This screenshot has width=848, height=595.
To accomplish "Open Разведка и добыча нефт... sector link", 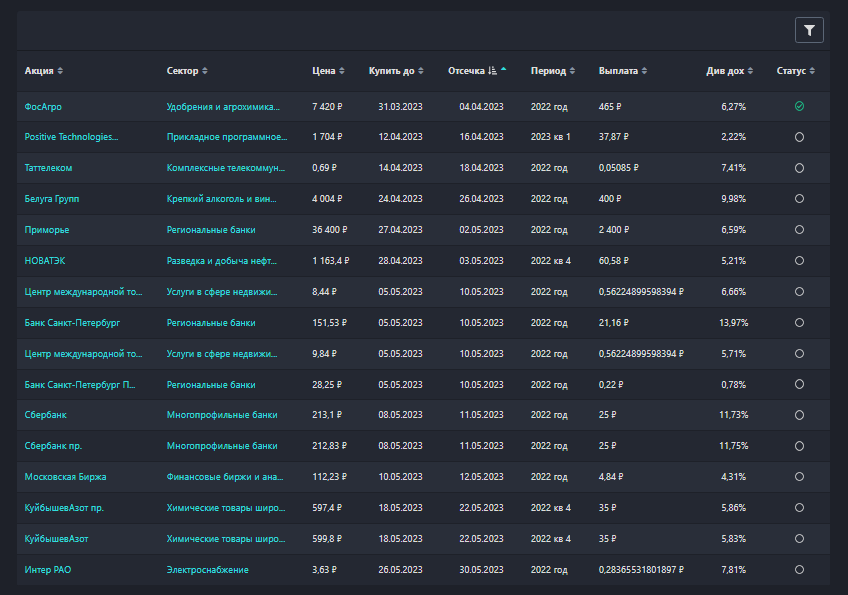I will (222, 261).
